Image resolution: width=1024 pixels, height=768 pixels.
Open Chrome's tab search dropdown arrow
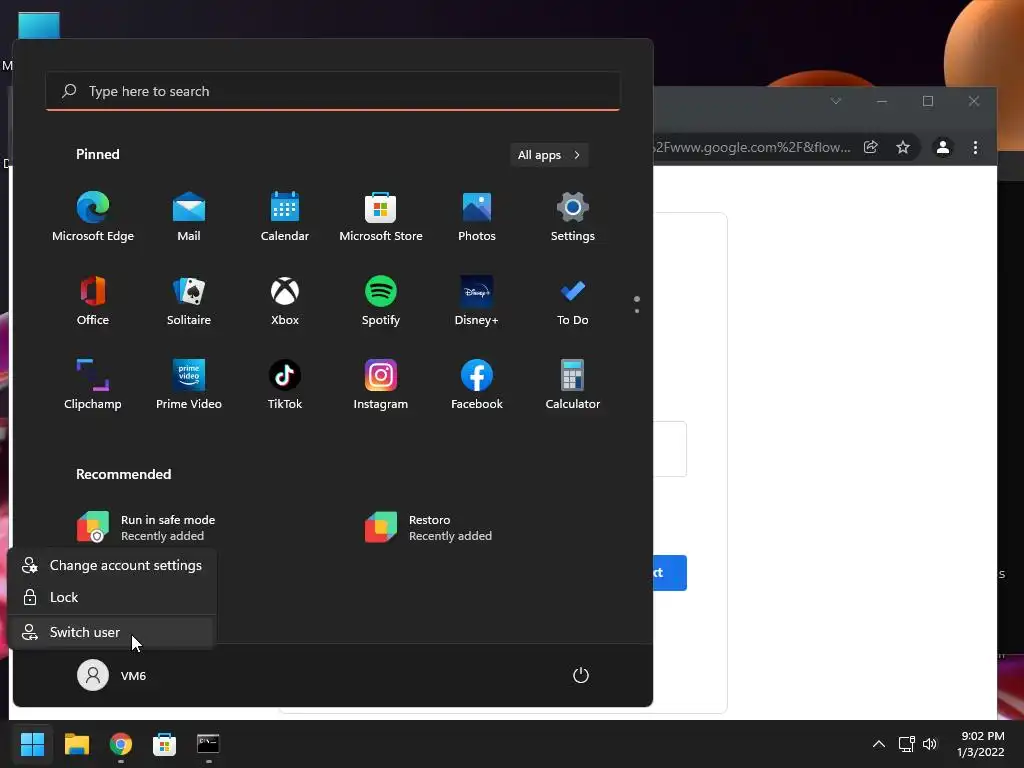pyautogui.click(x=835, y=101)
